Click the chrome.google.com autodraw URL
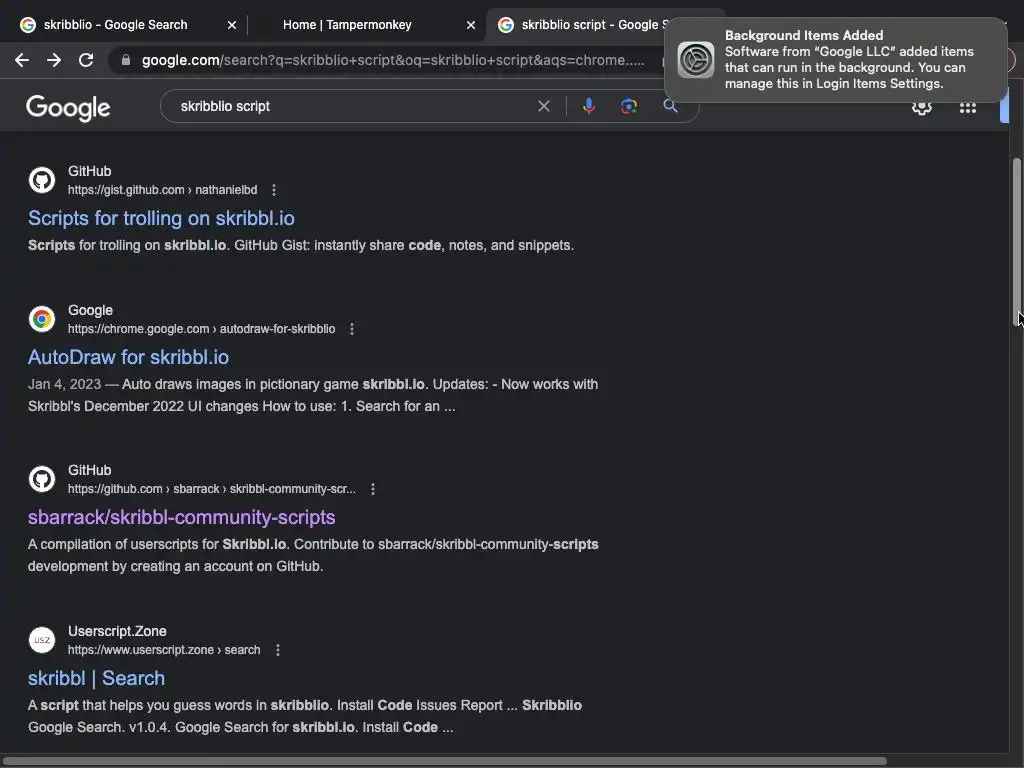 (201, 329)
